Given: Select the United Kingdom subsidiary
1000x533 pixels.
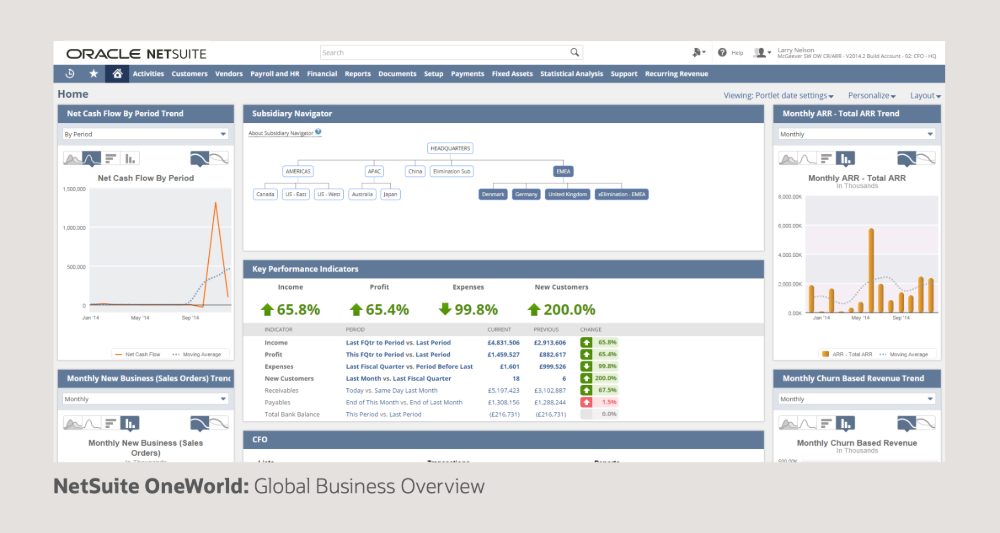Looking at the screenshot, I should click(x=568, y=194).
